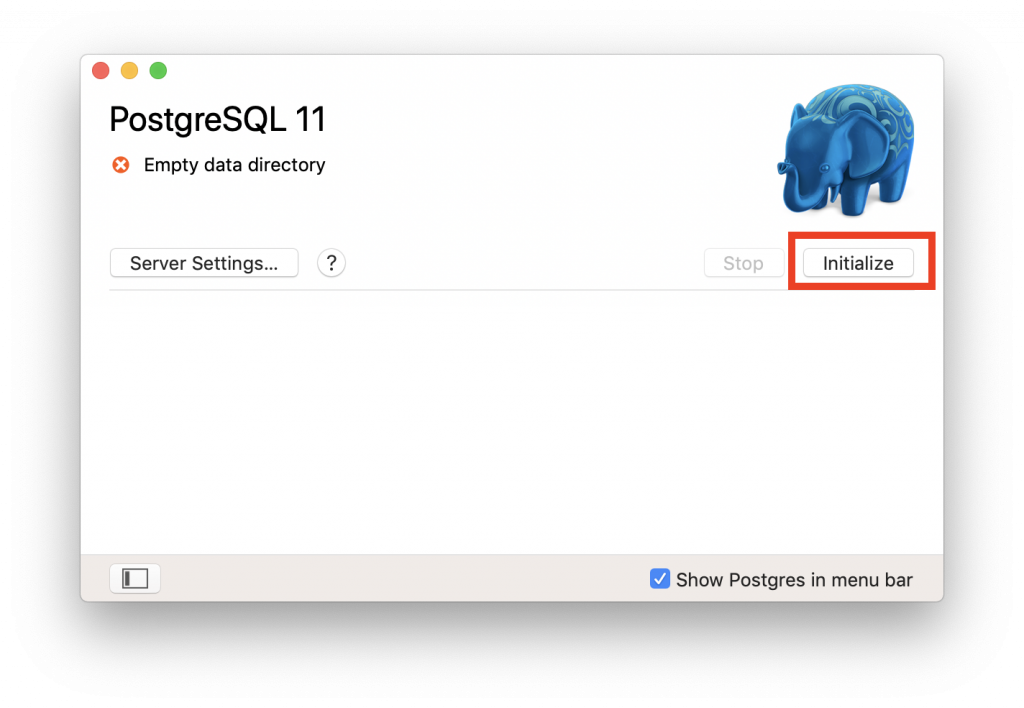Viewport: 1024px width, 708px height.
Task: Minimize the window with yellow button
Action: (x=129, y=71)
